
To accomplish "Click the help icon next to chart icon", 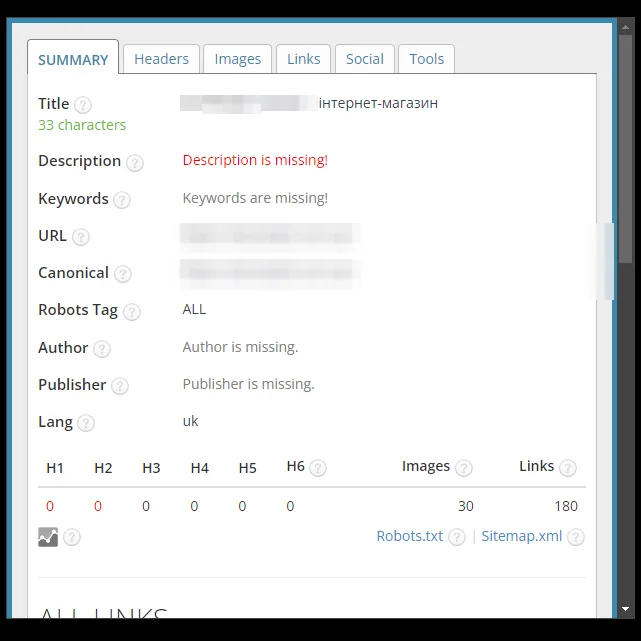I will [72, 537].
